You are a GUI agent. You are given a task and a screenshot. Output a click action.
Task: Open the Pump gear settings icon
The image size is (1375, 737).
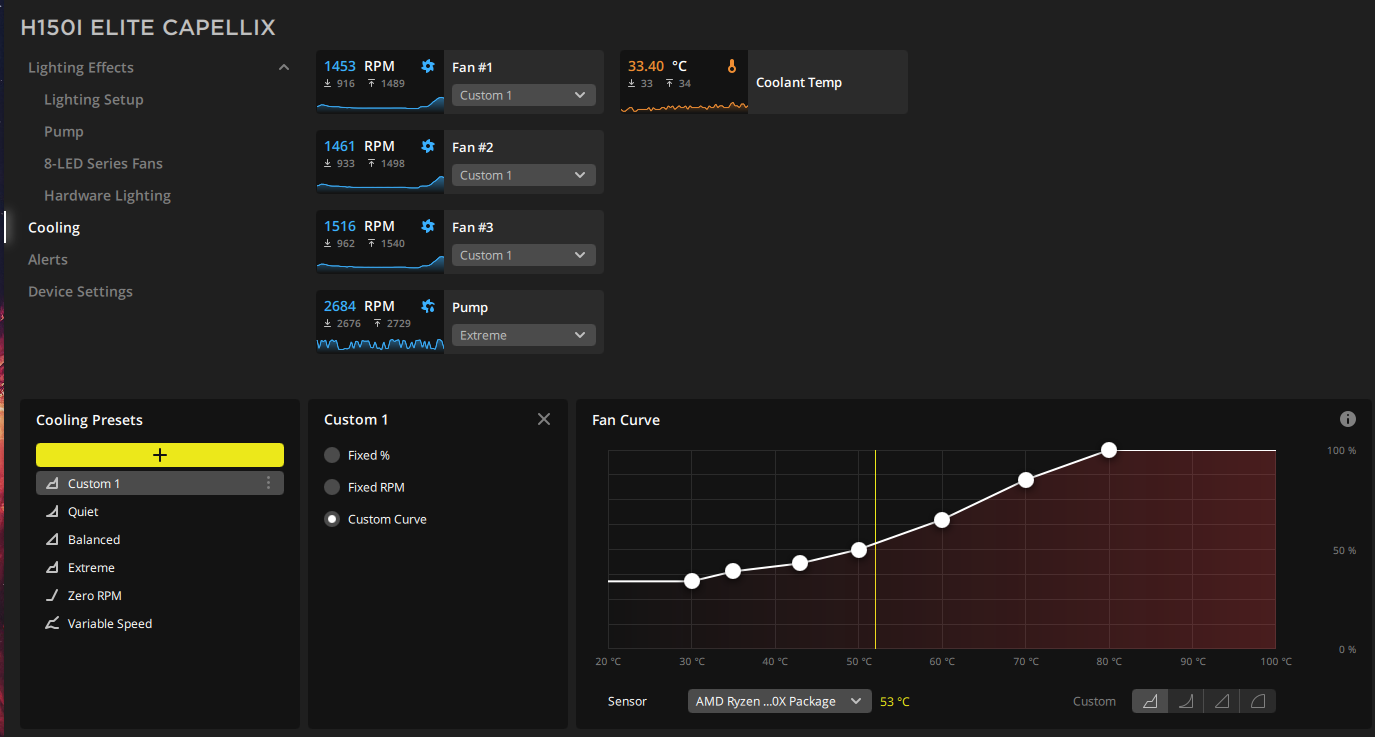pyautogui.click(x=428, y=306)
